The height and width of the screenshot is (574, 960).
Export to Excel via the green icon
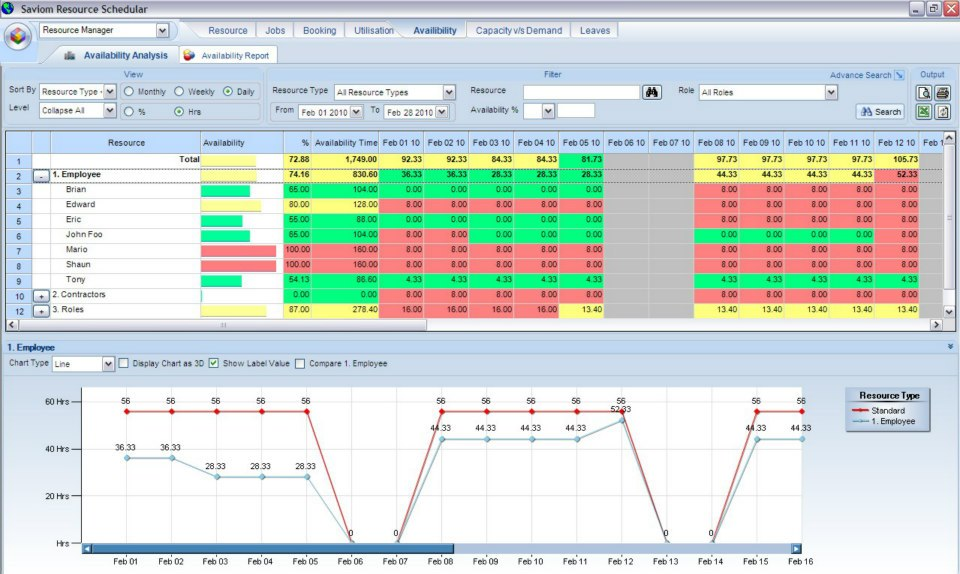pos(924,111)
